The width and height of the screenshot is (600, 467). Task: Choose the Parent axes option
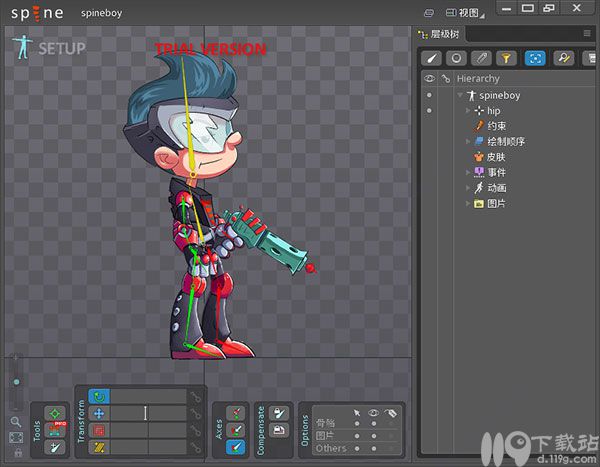point(235,430)
